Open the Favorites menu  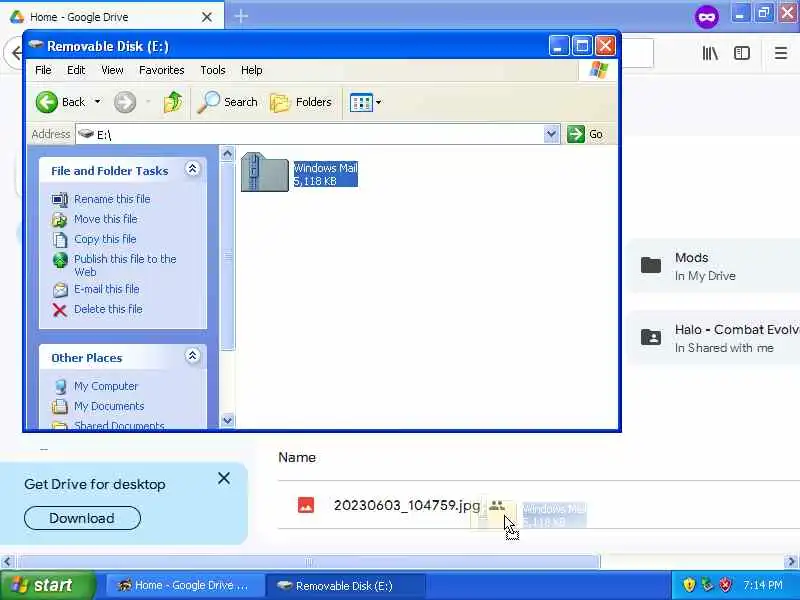point(161,70)
